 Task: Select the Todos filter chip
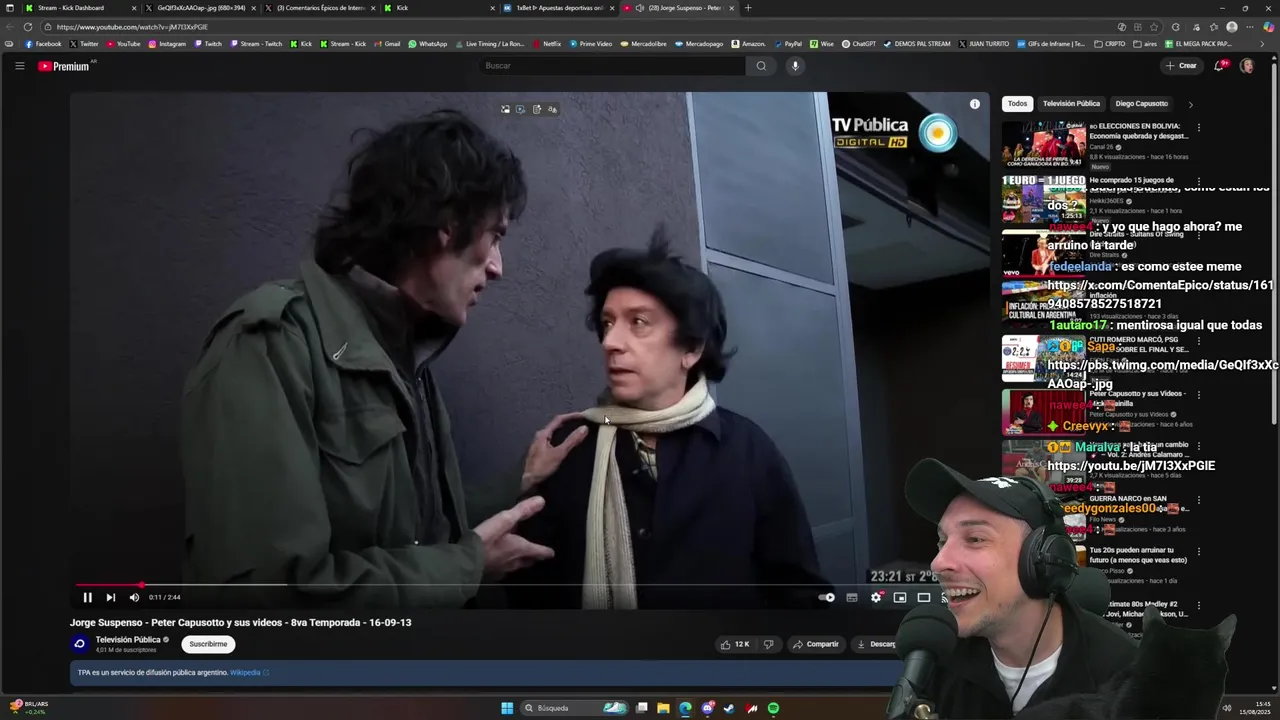[x=1017, y=104]
